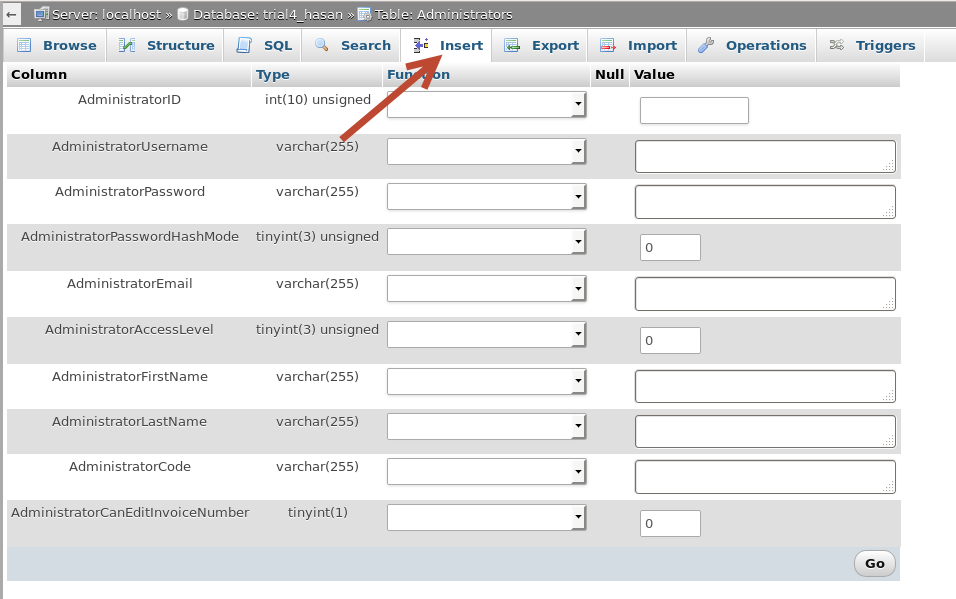Open function dropdown for AdministratorUsername
The image size is (956, 599).
486,151
